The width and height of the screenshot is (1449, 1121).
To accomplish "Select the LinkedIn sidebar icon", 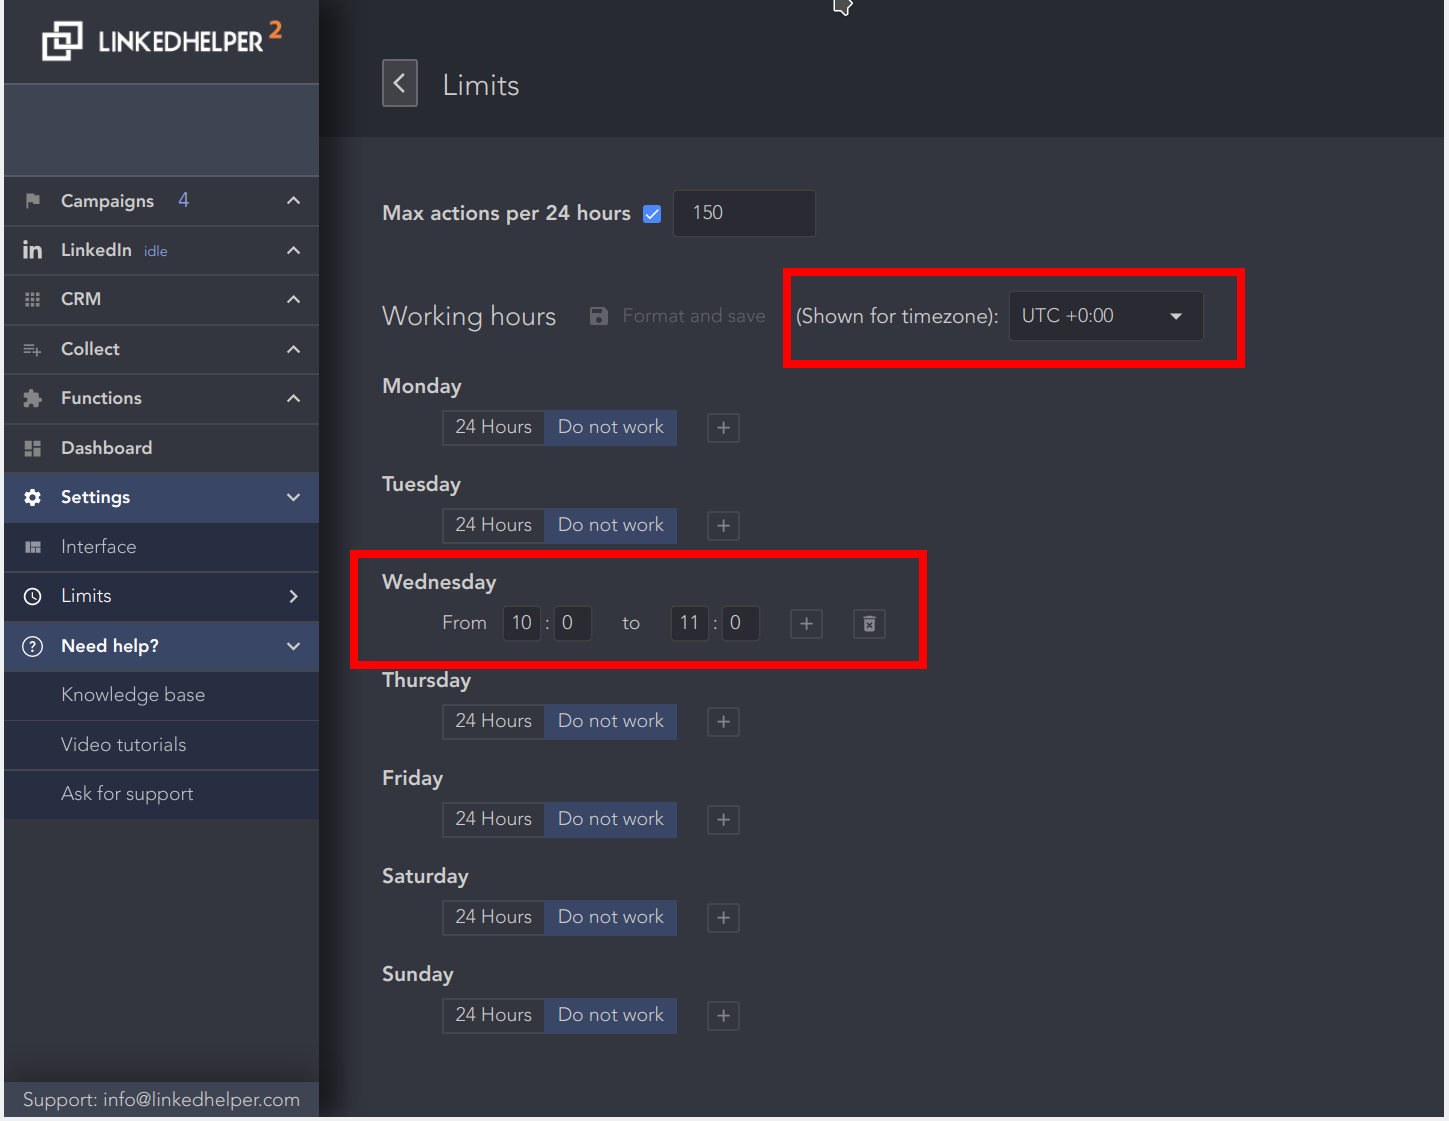I will [32, 250].
